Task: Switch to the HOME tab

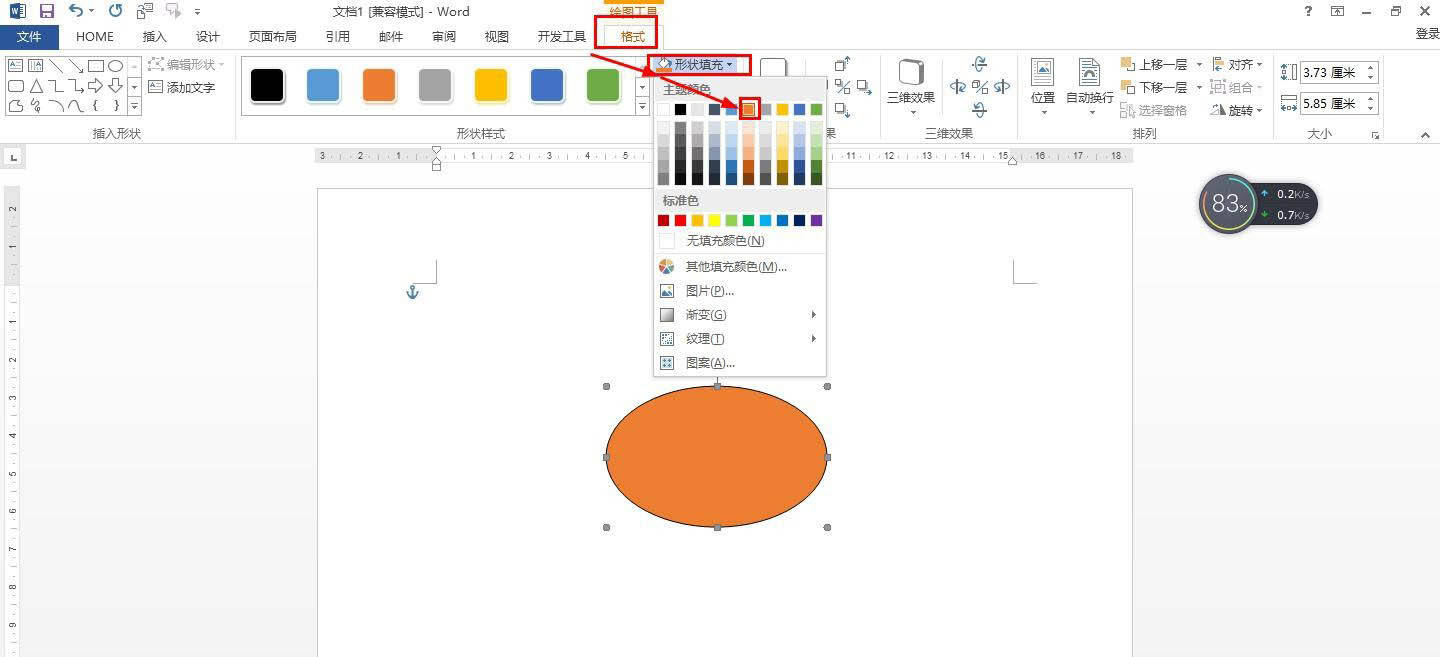Action: [x=95, y=37]
